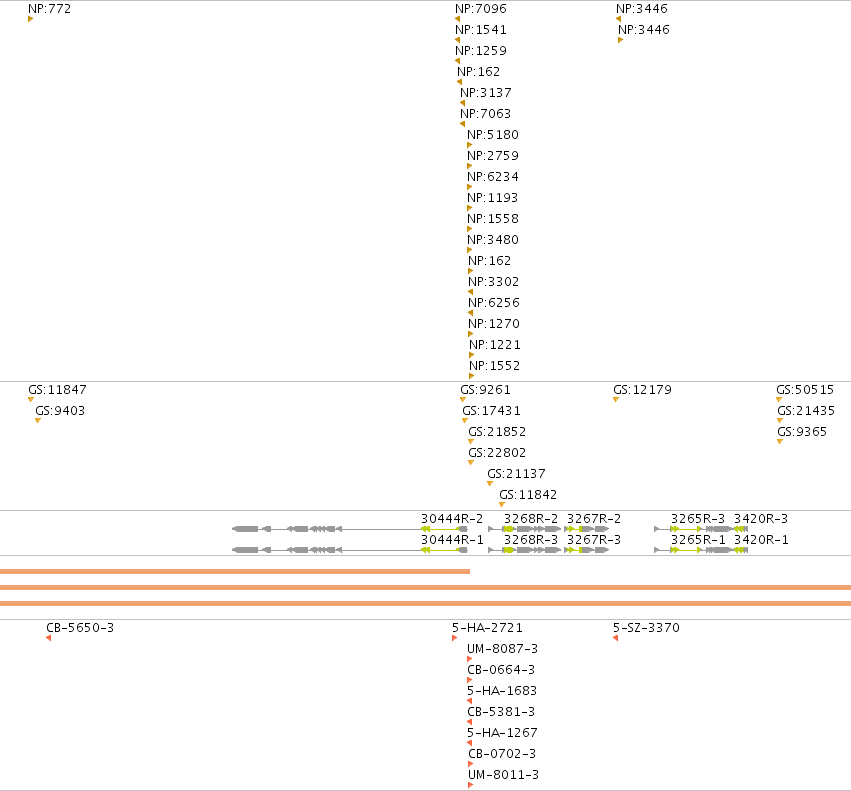The height and width of the screenshot is (791, 851).
Task: Click the GS:21435 label
Action: [806, 411]
